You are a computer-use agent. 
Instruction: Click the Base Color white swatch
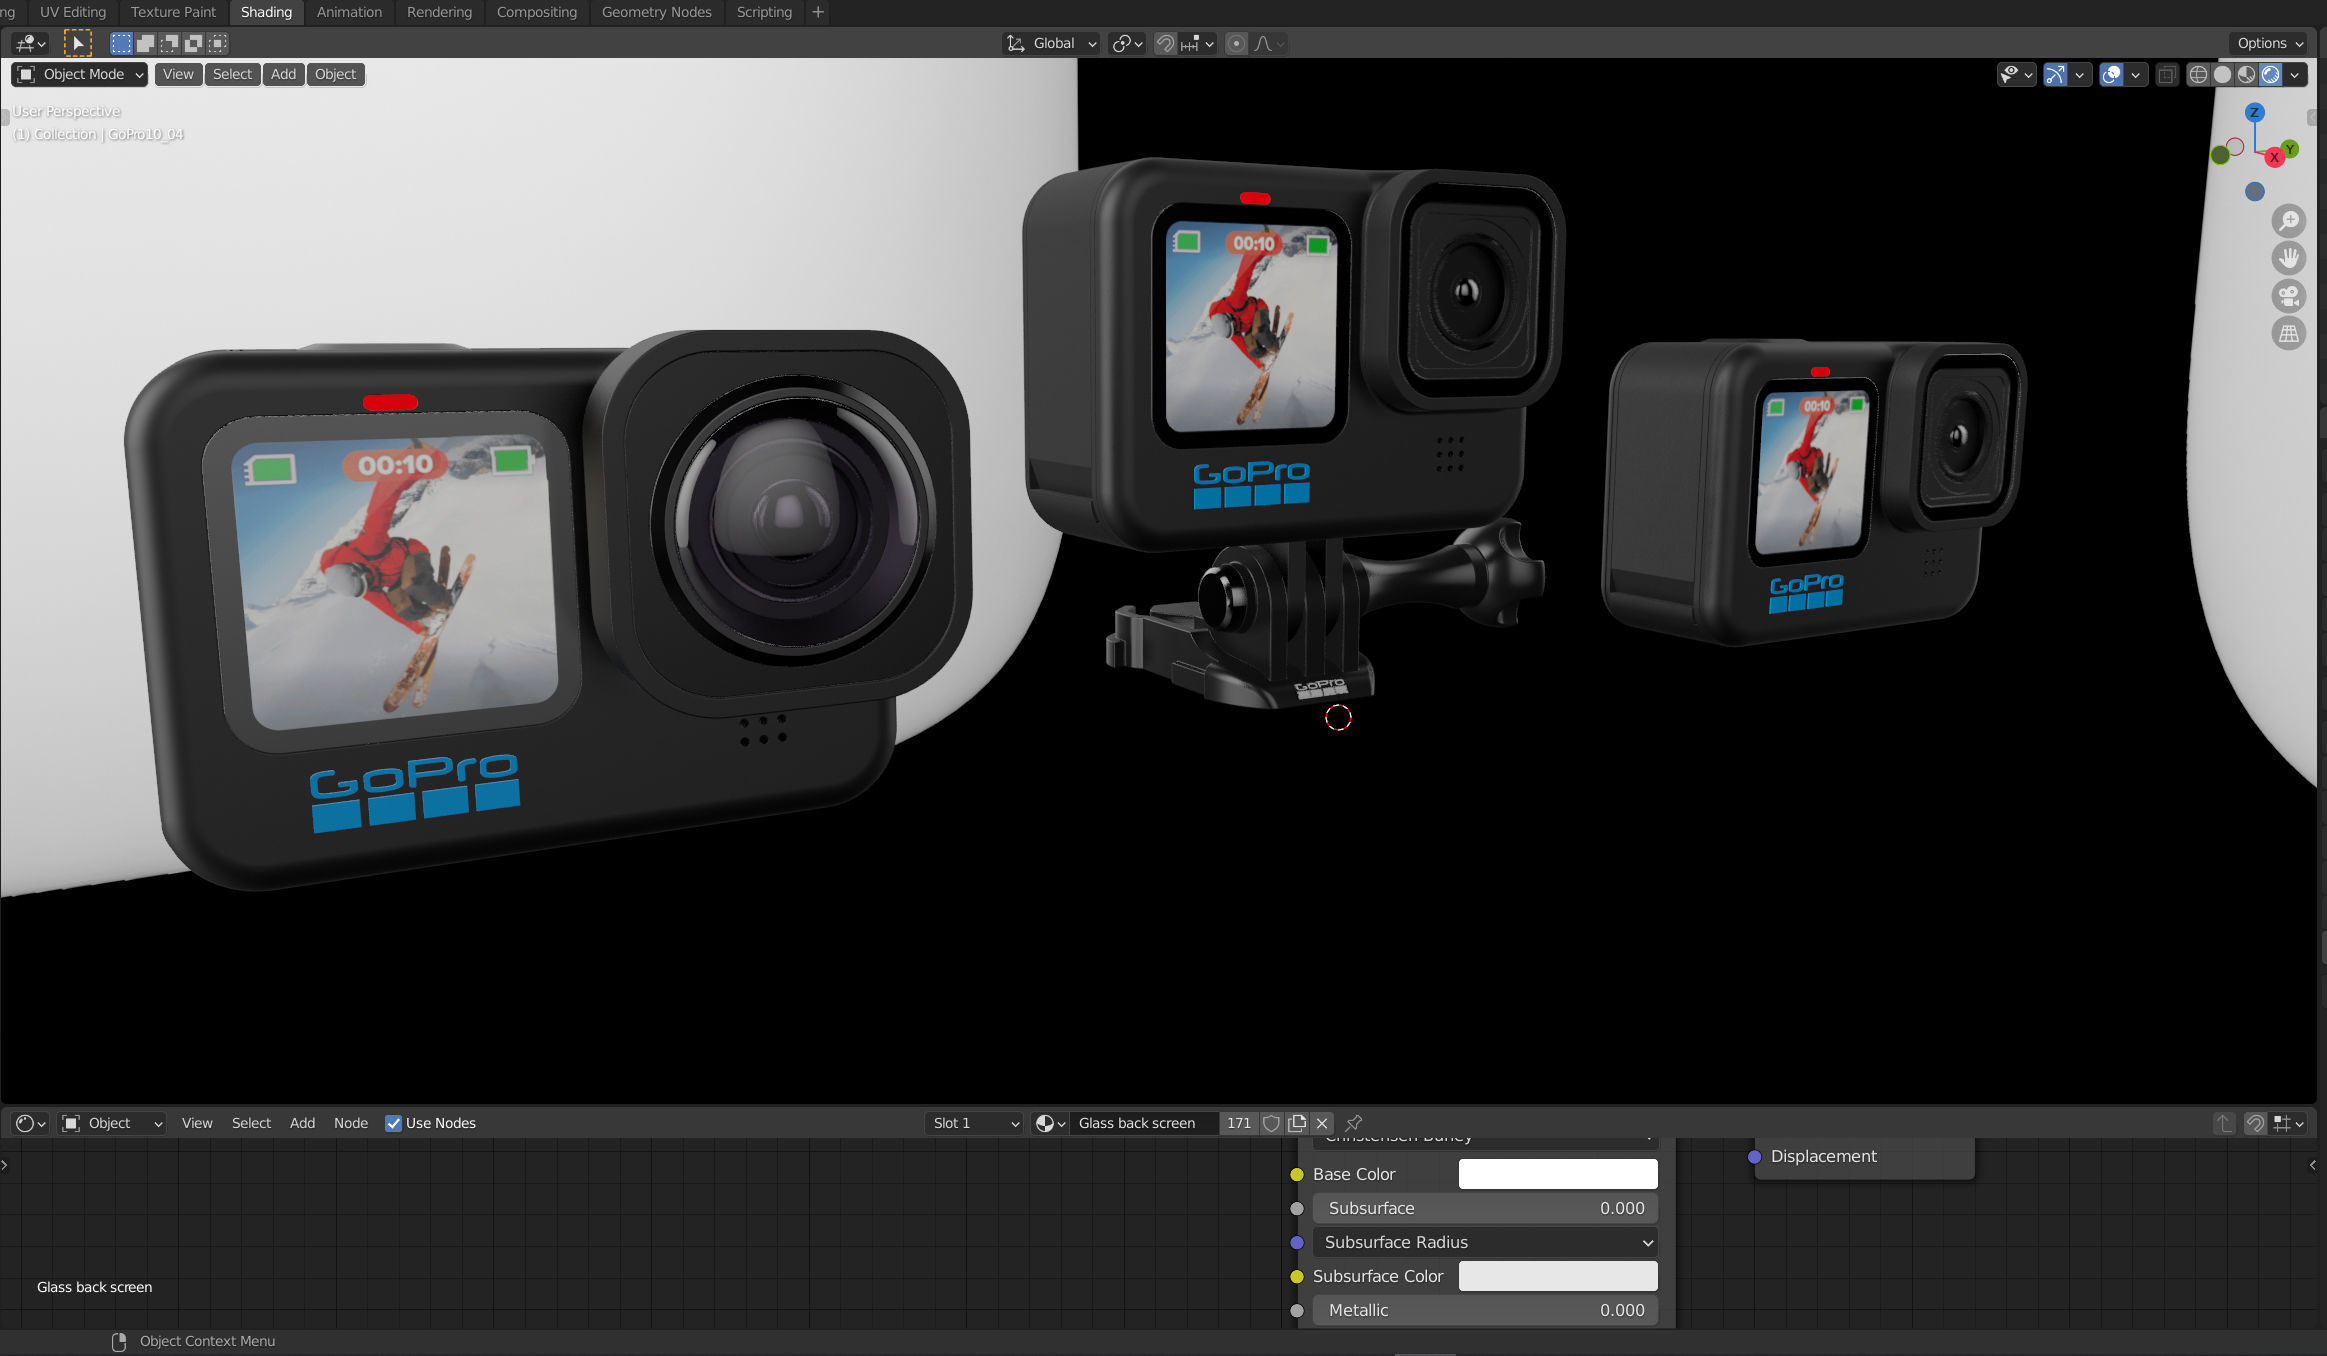click(x=1558, y=1174)
